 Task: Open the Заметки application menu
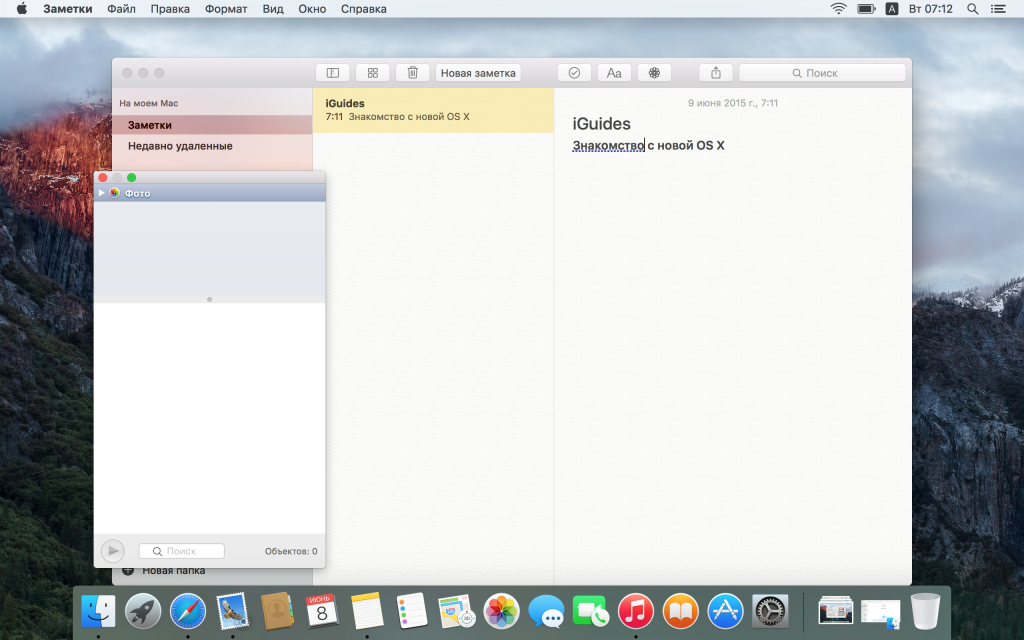tap(68, 8)
